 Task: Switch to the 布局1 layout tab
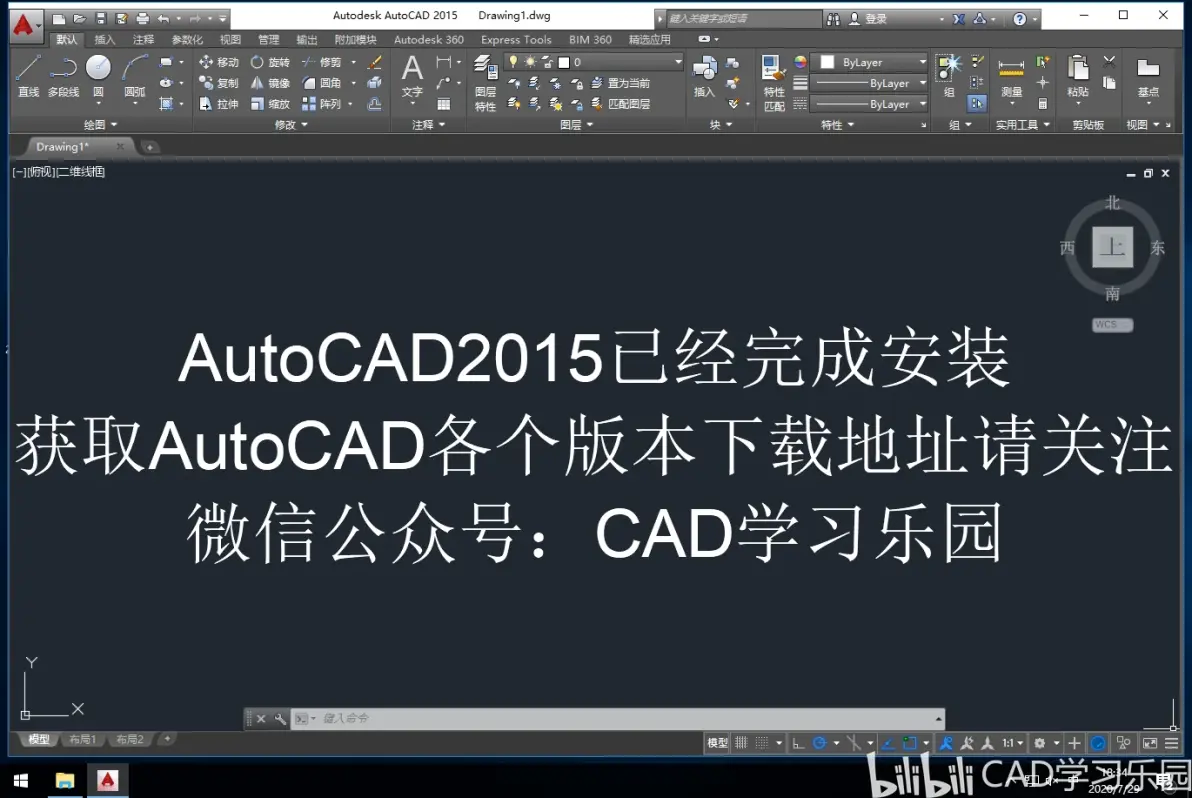pyautogui.click(x=82, y=739)
